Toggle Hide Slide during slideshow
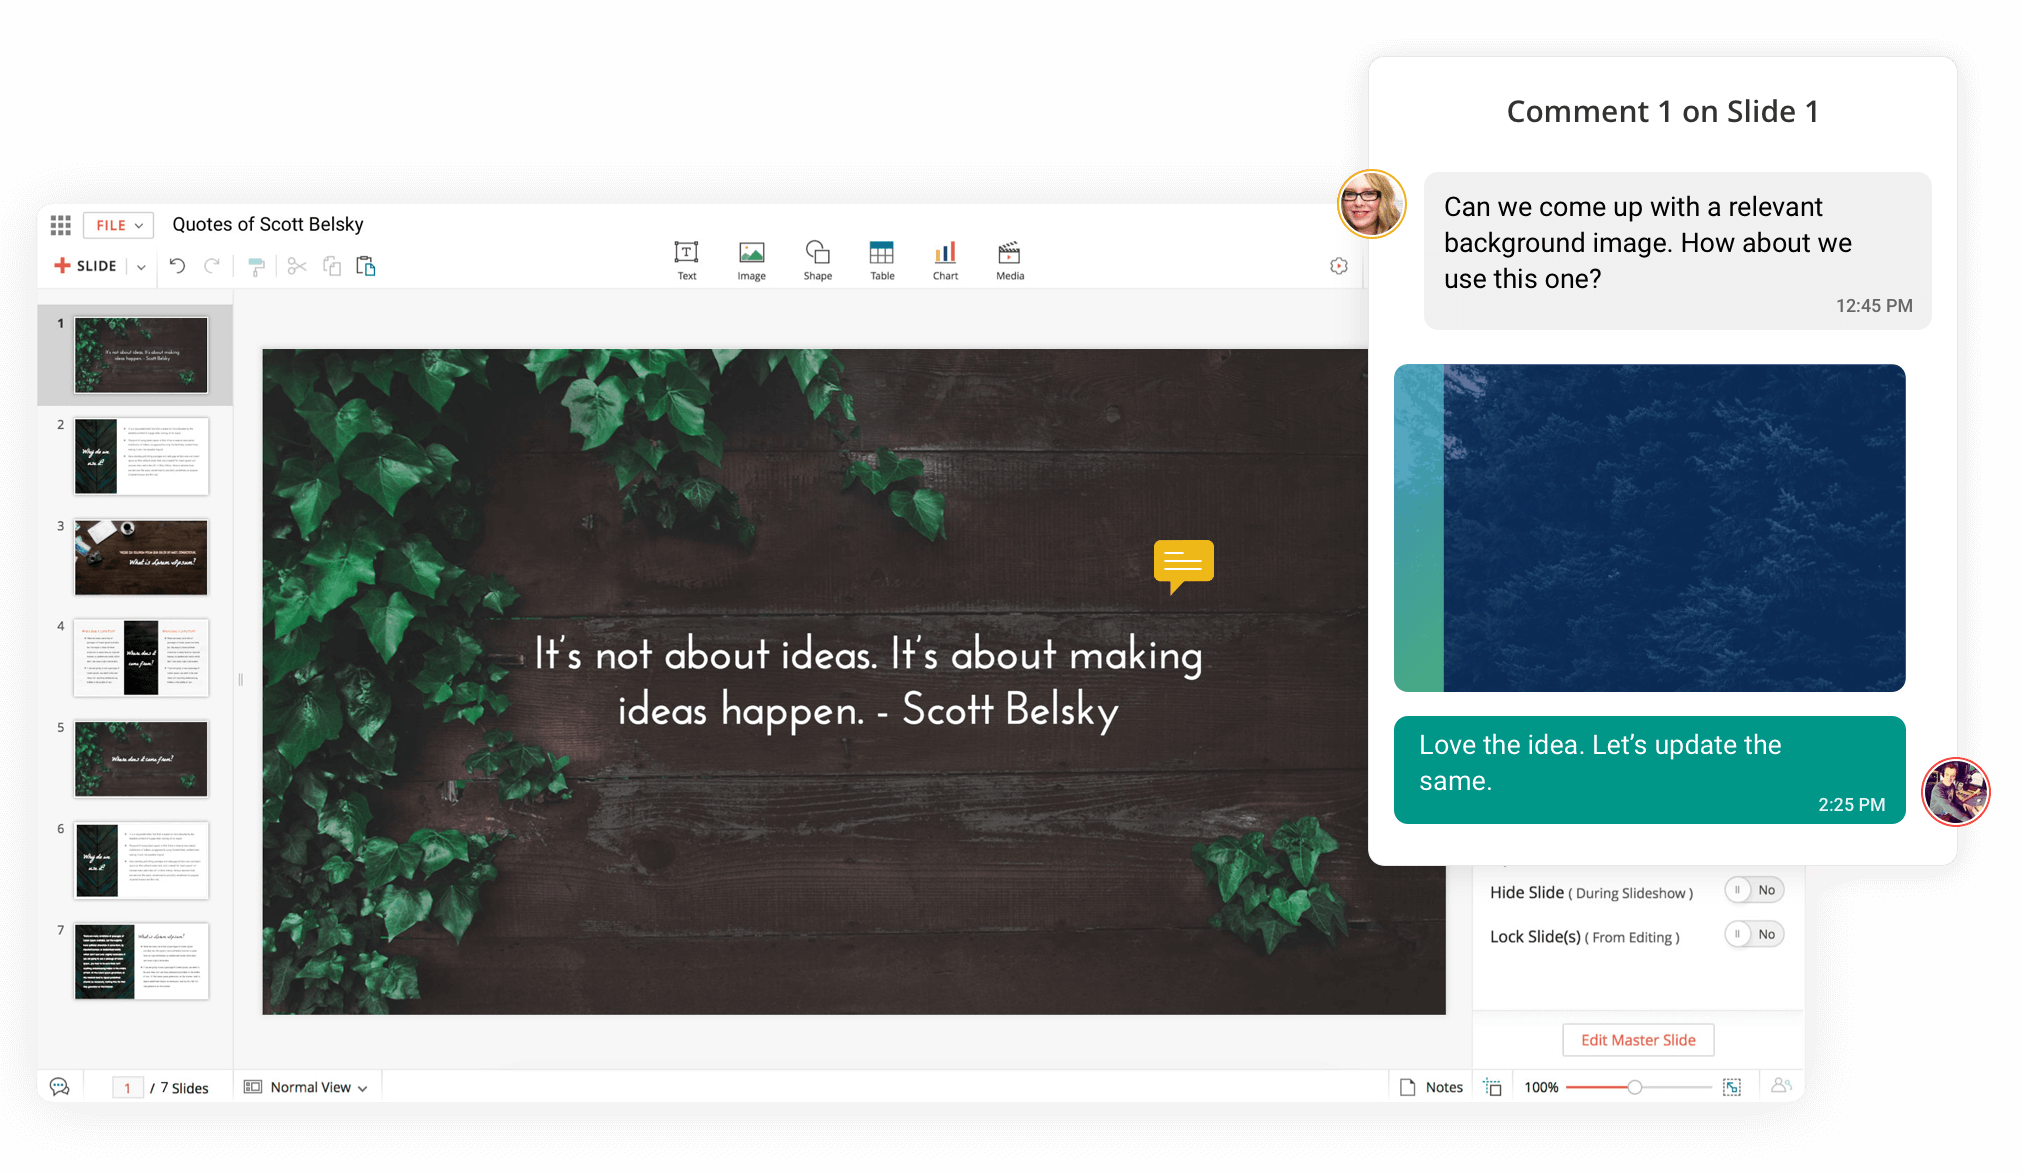The image size is (2022, 1174). [x=1753, y=889]
